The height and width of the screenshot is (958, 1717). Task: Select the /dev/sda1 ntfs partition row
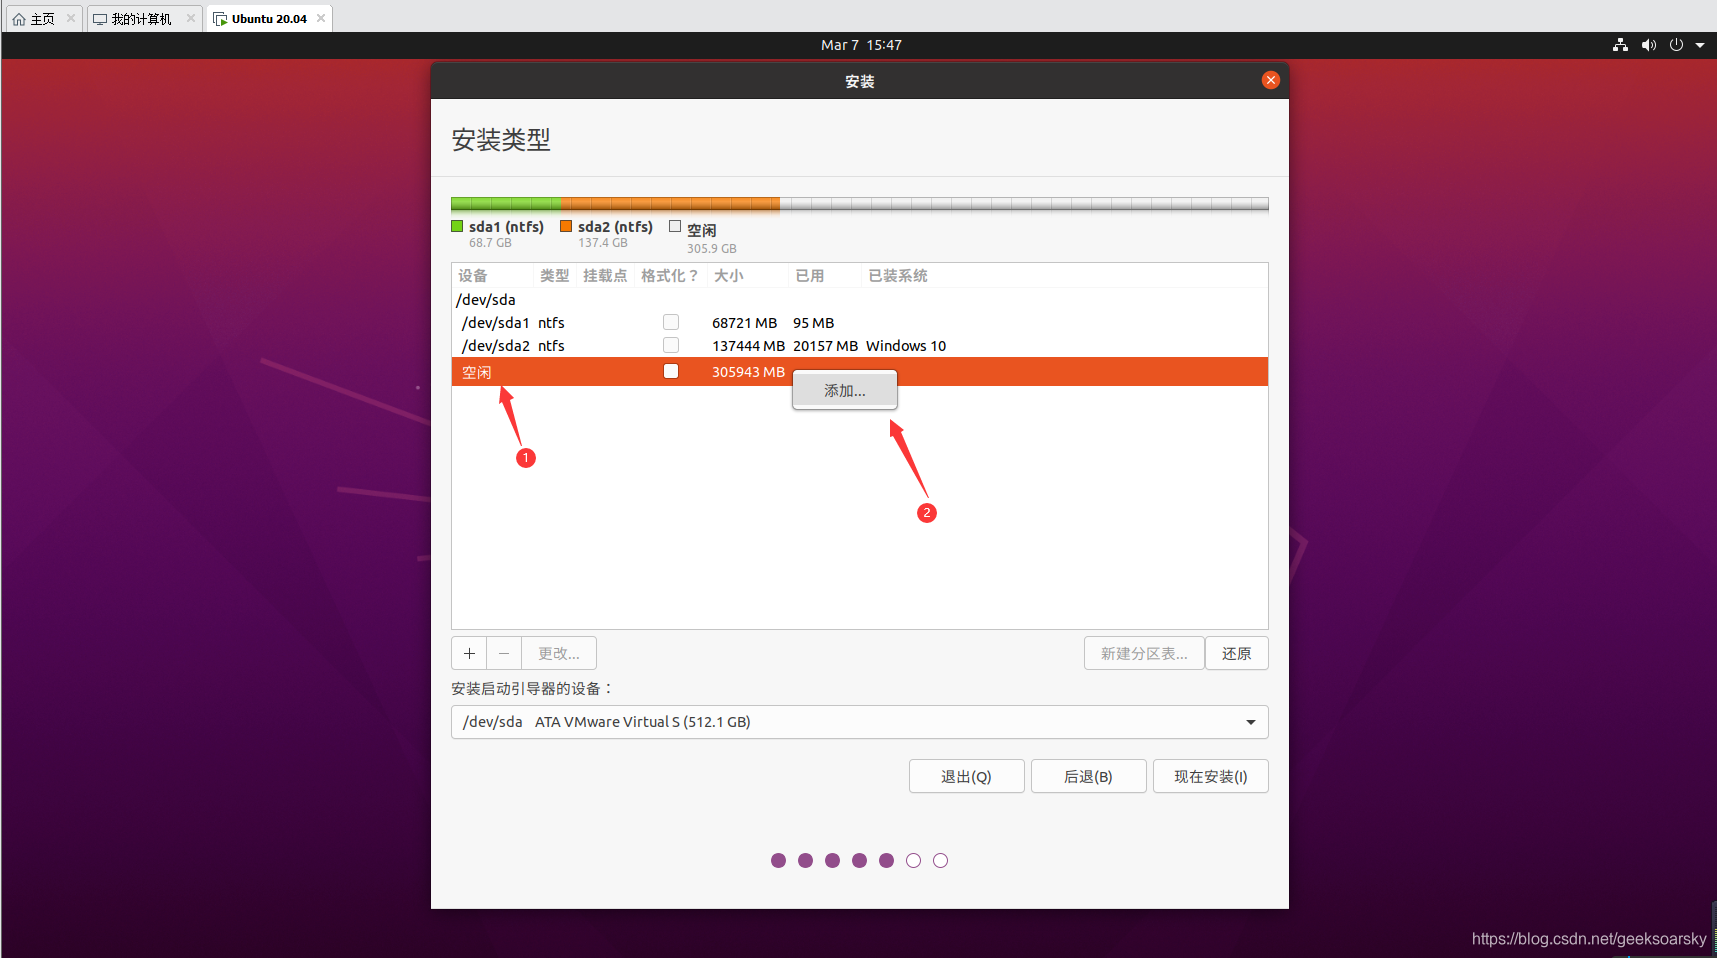[x=860, y=322]
